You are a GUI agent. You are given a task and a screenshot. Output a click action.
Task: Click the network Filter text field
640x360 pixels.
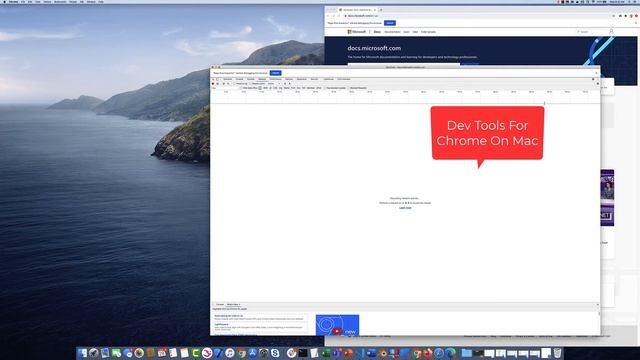click(x=225, y=88)
